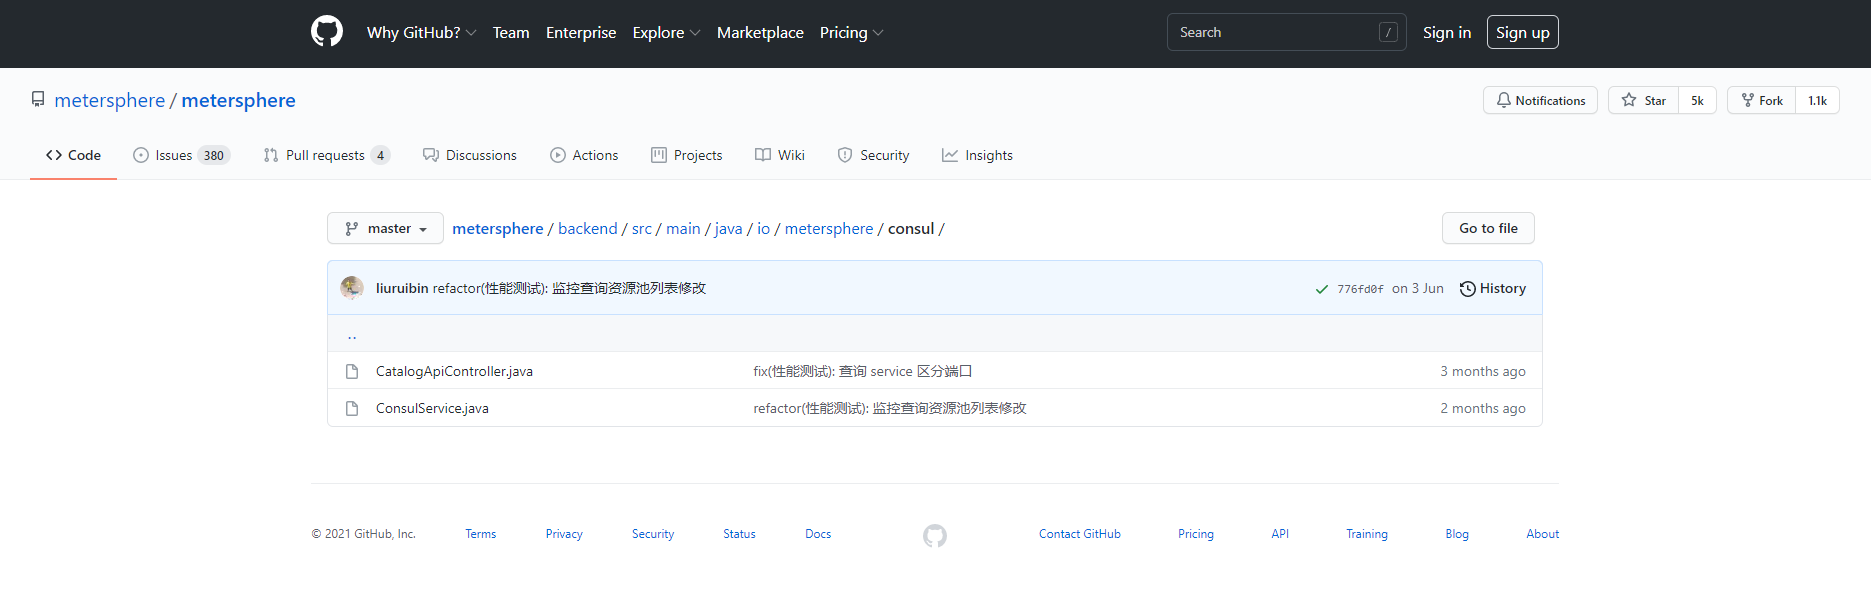Screen dimensions: 1871x610
Task: Expand the Explore dropdown
Action: 666,32
